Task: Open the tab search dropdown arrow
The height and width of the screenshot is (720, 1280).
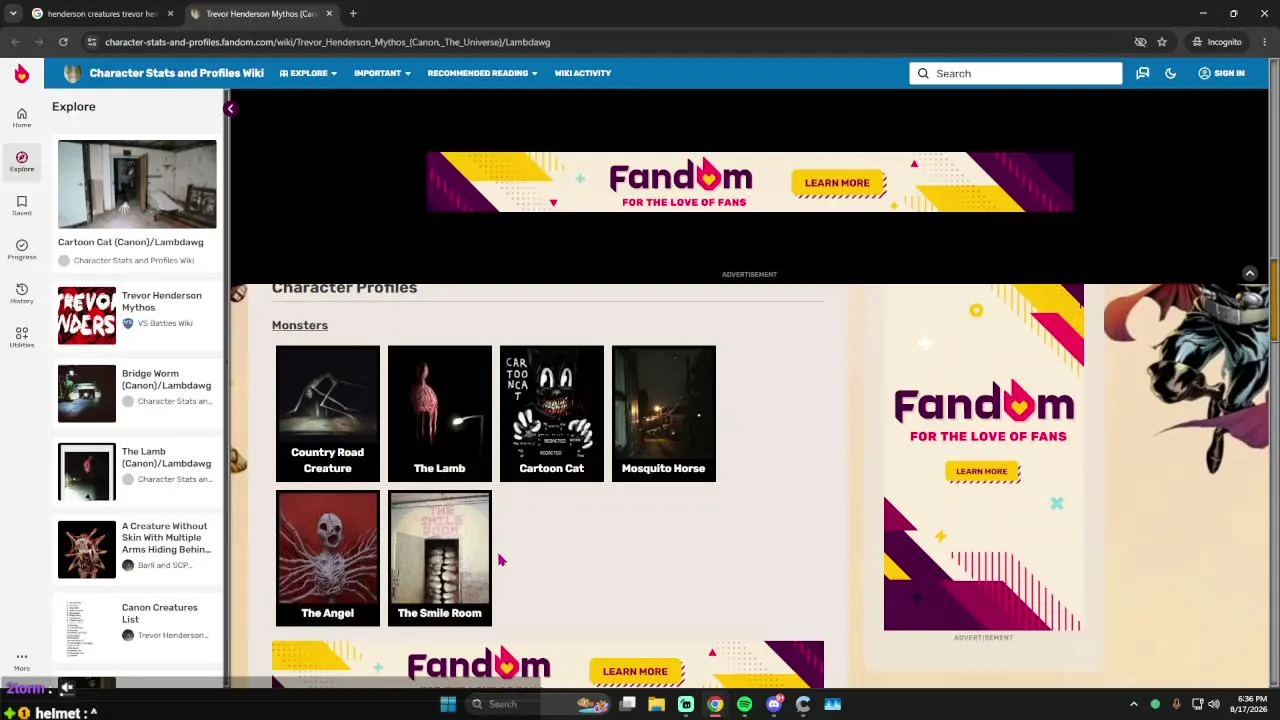Action: point(12,14)
